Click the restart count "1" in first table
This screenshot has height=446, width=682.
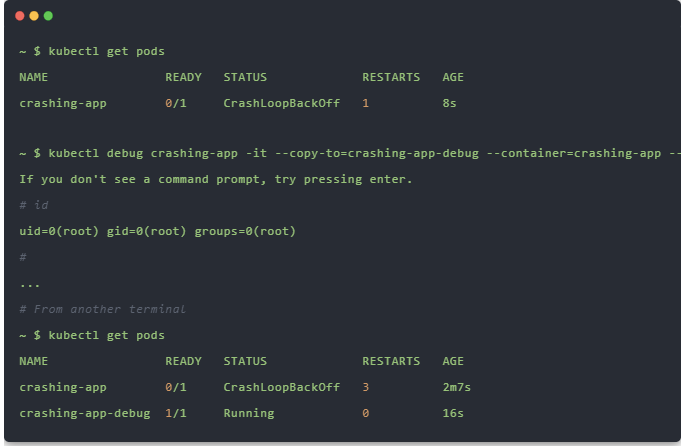pos(366,103)
